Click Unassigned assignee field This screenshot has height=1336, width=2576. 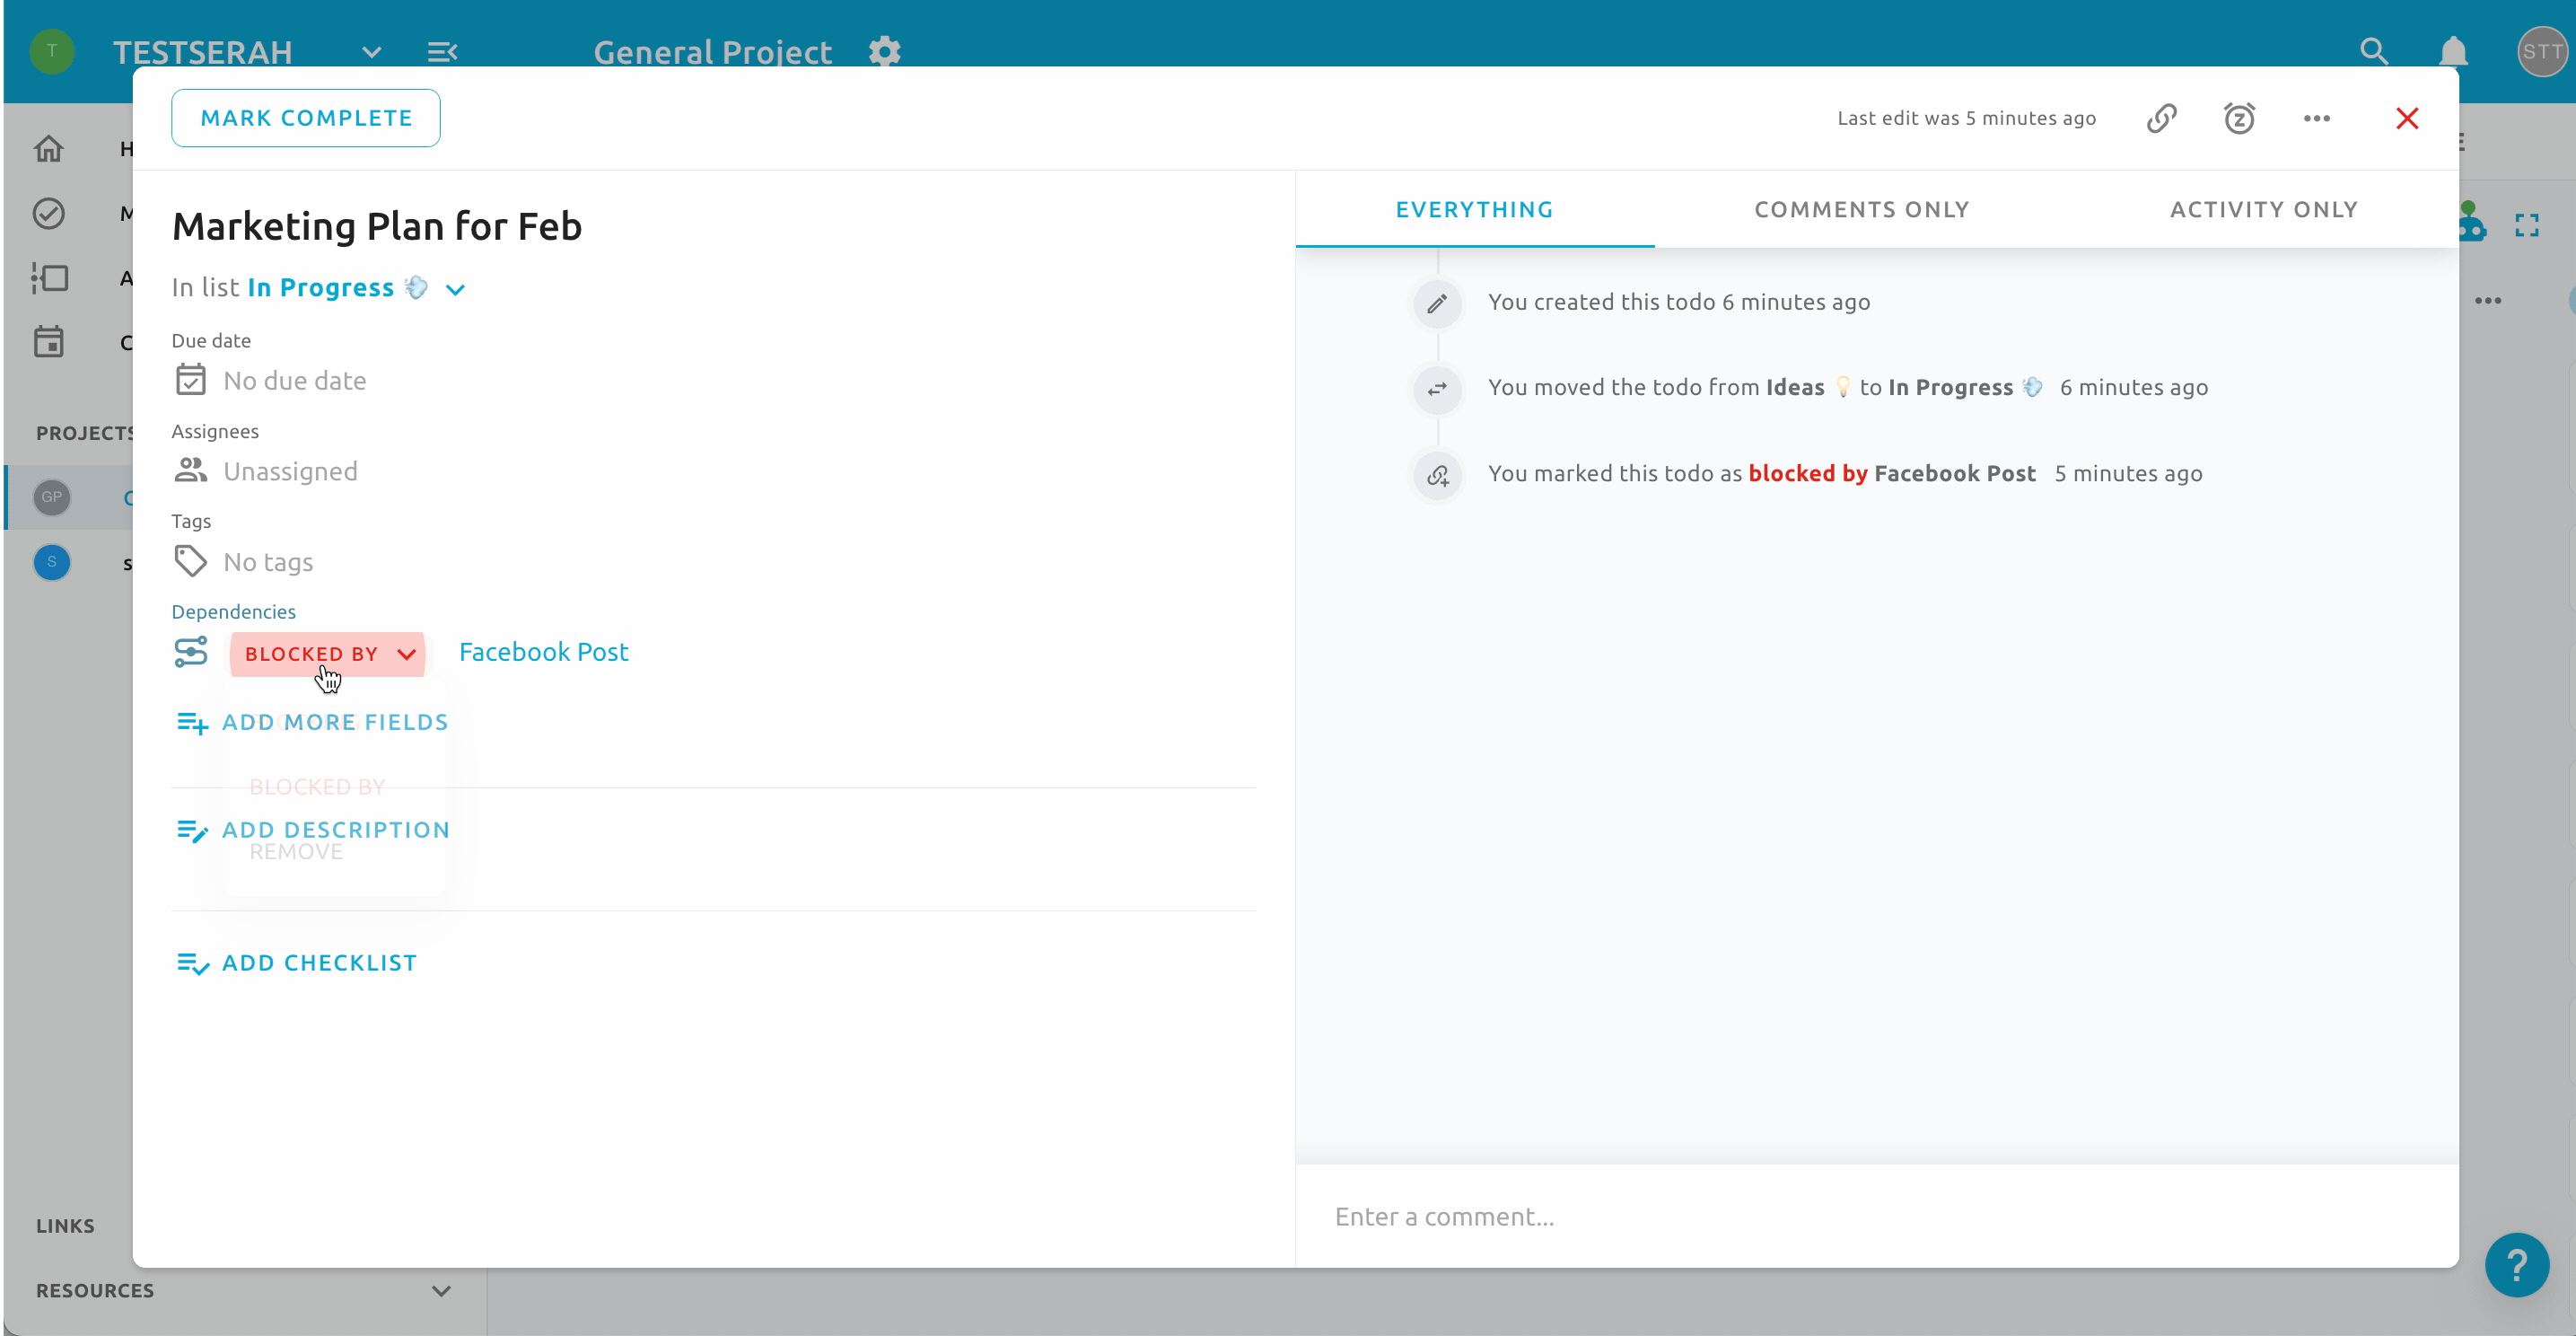(290, 471)
